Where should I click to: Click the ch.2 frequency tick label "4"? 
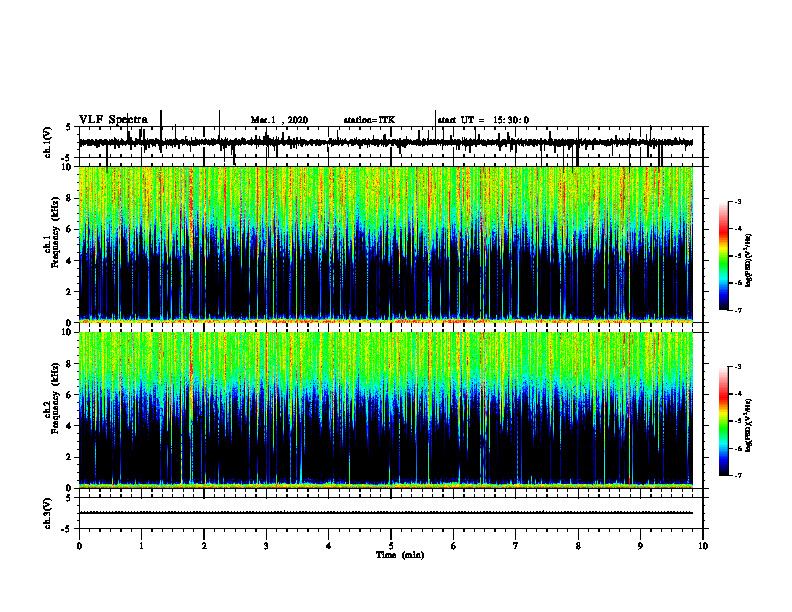tap(70, 426)
